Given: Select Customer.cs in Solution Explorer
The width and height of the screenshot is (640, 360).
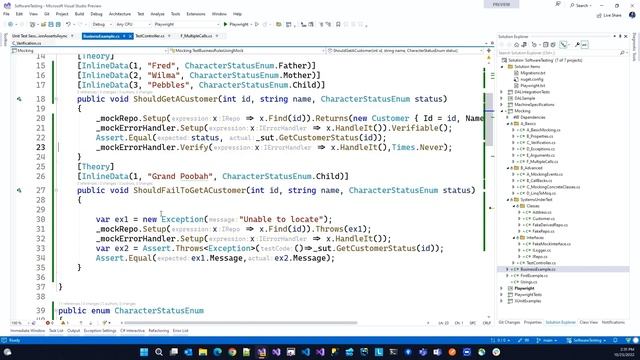Looking at the screenshot, I should coord(543,218).
